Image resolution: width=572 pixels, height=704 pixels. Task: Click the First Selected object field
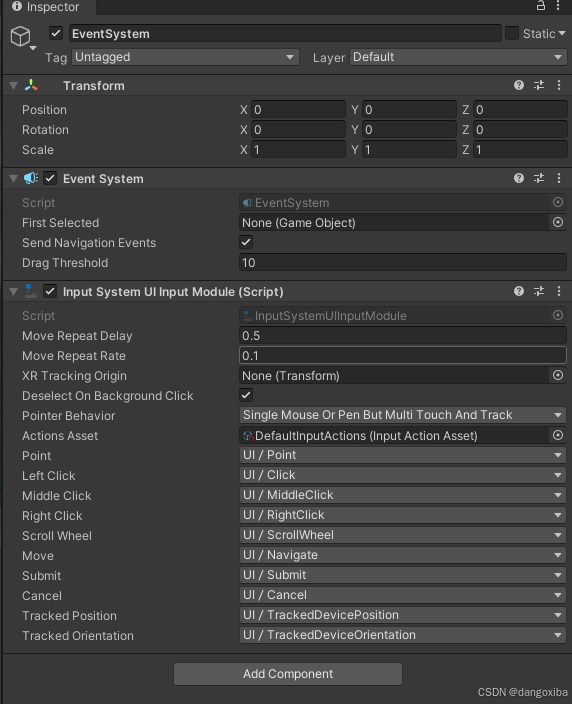394,222
